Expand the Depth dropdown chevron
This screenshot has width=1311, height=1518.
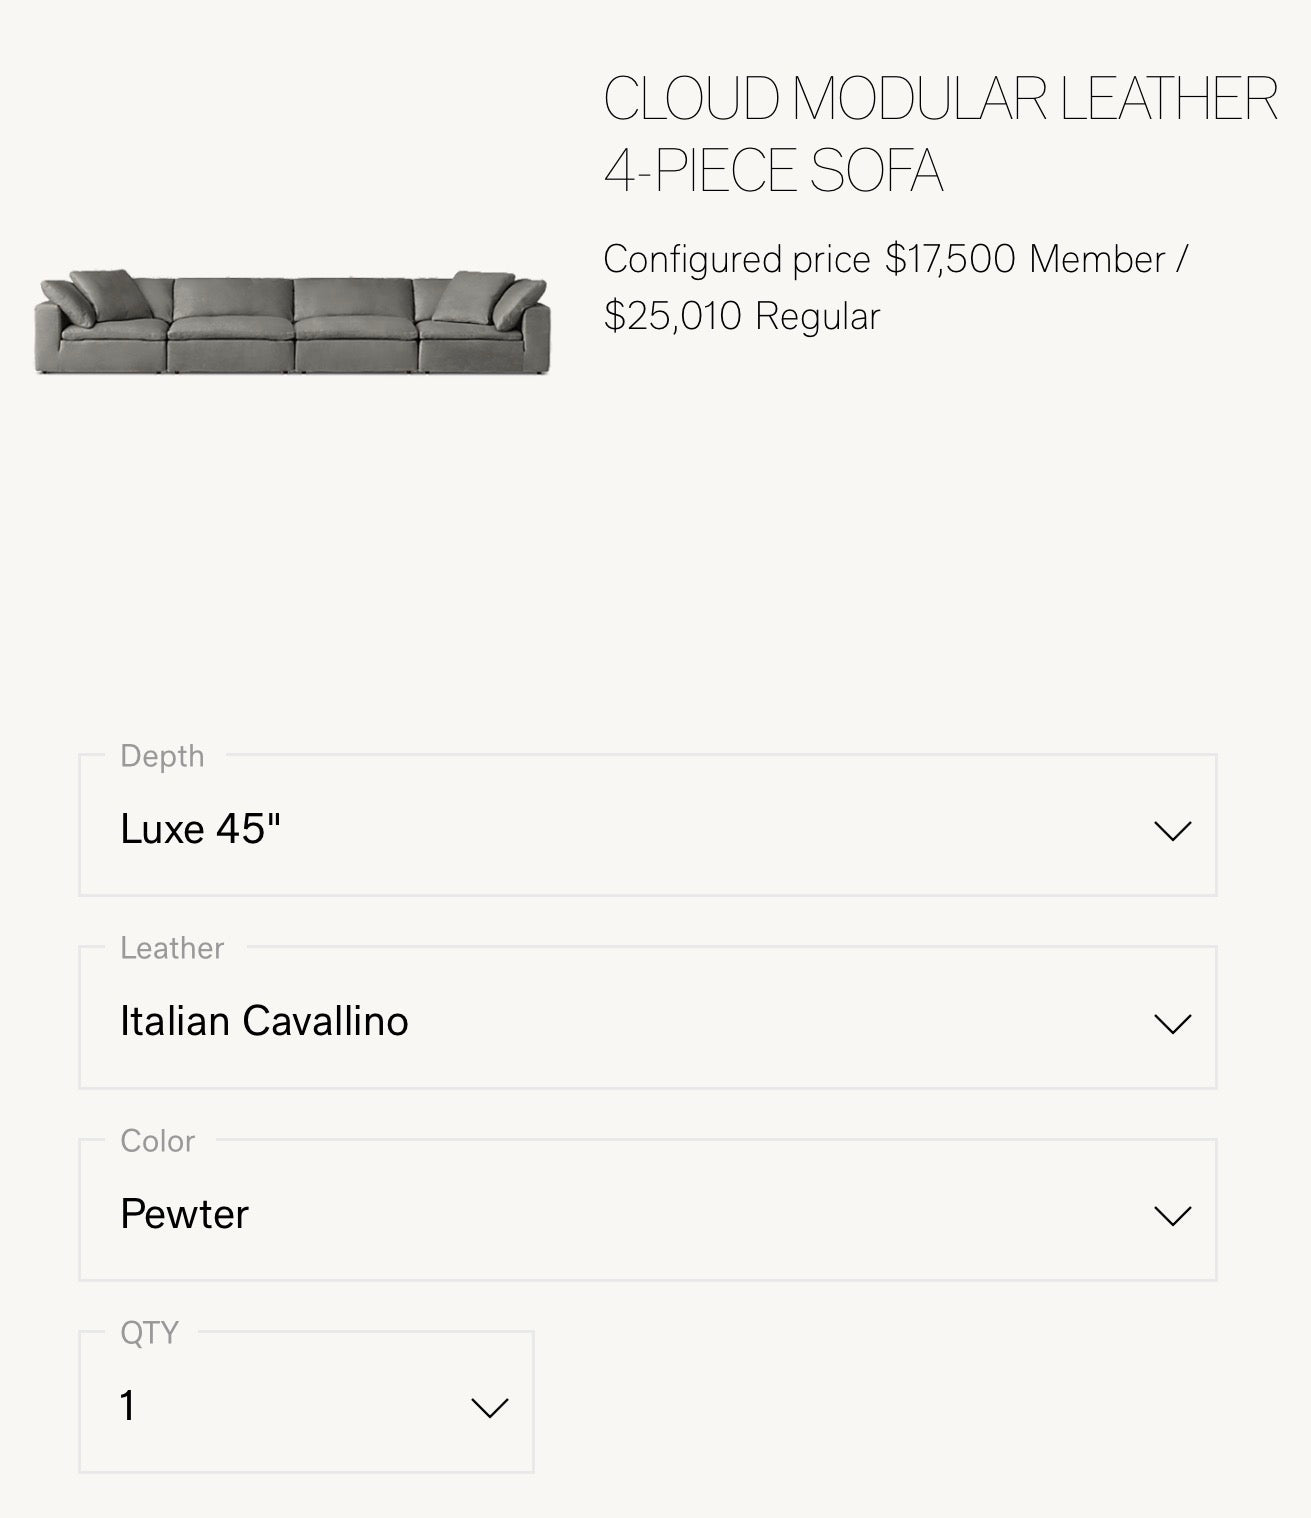point(1170,831)
